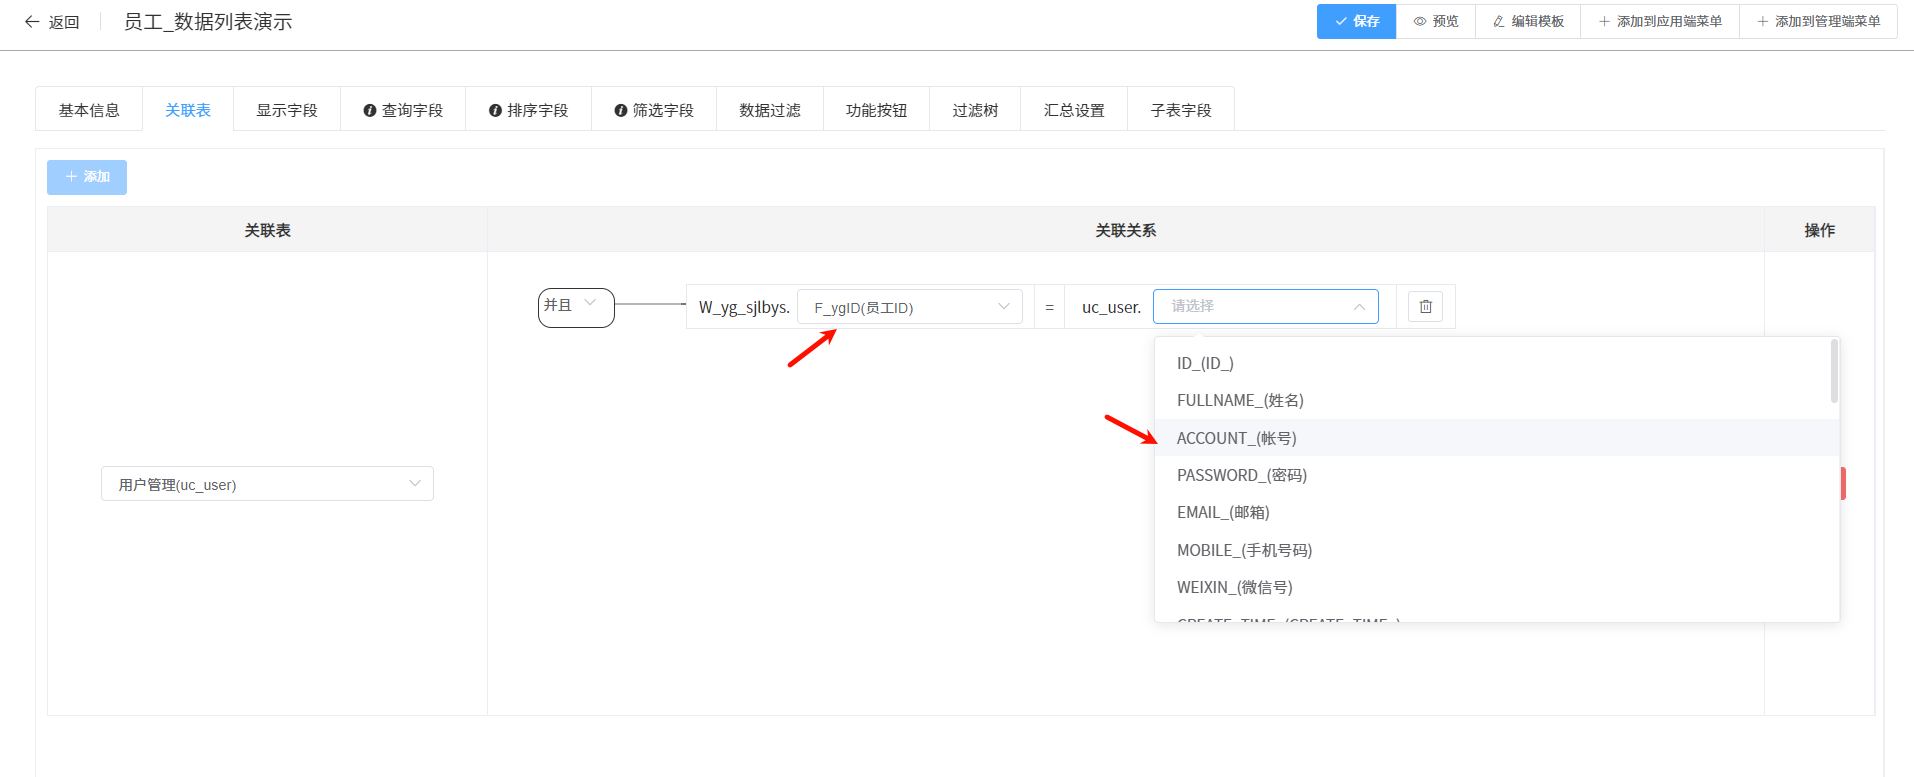Click the 操作 column header
Viewport: 1914px width, 777px height.
pyautogui.click(x=1819, y=230)
